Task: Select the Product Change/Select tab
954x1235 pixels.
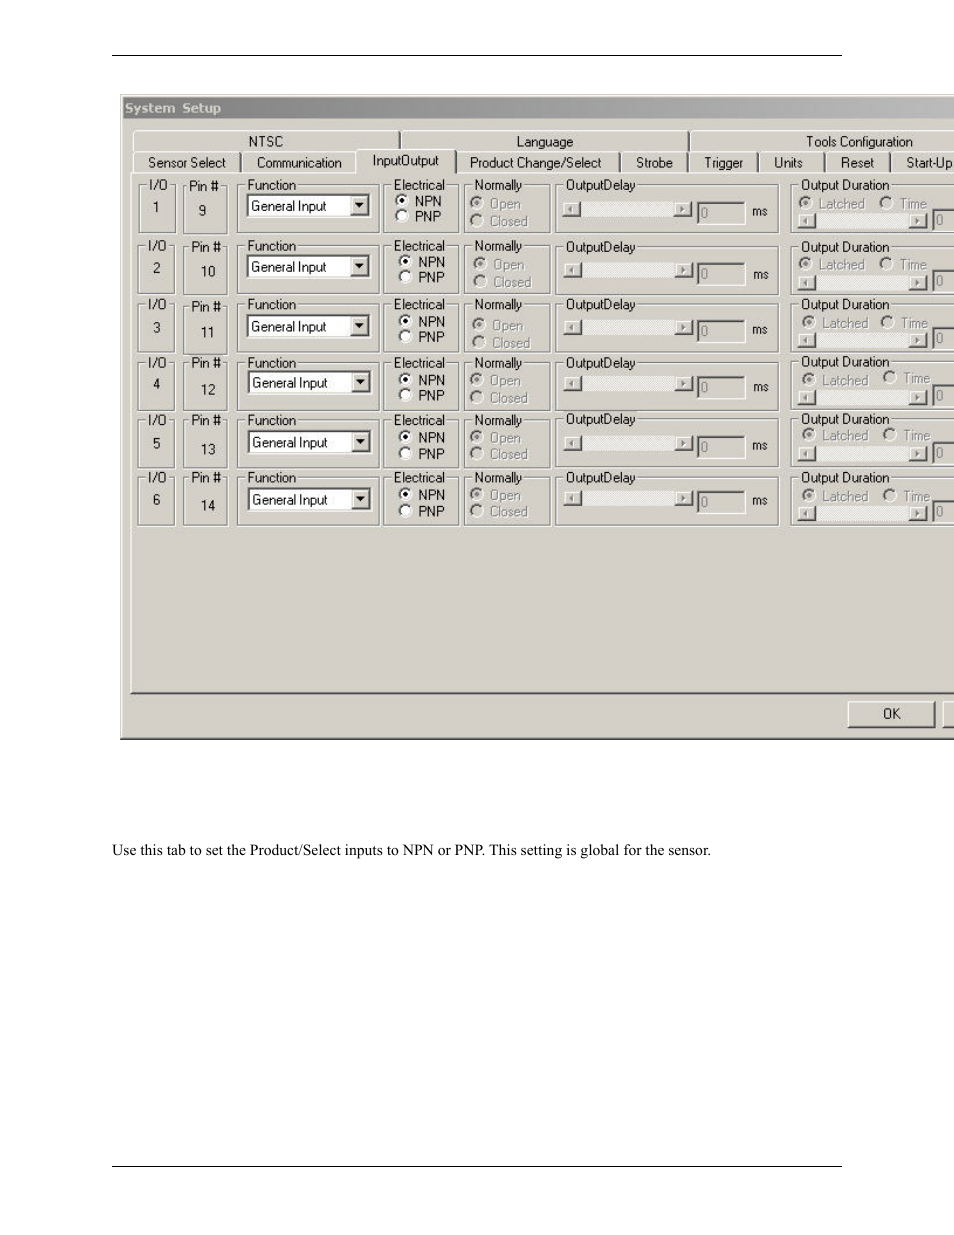Action: click(536, 163)
